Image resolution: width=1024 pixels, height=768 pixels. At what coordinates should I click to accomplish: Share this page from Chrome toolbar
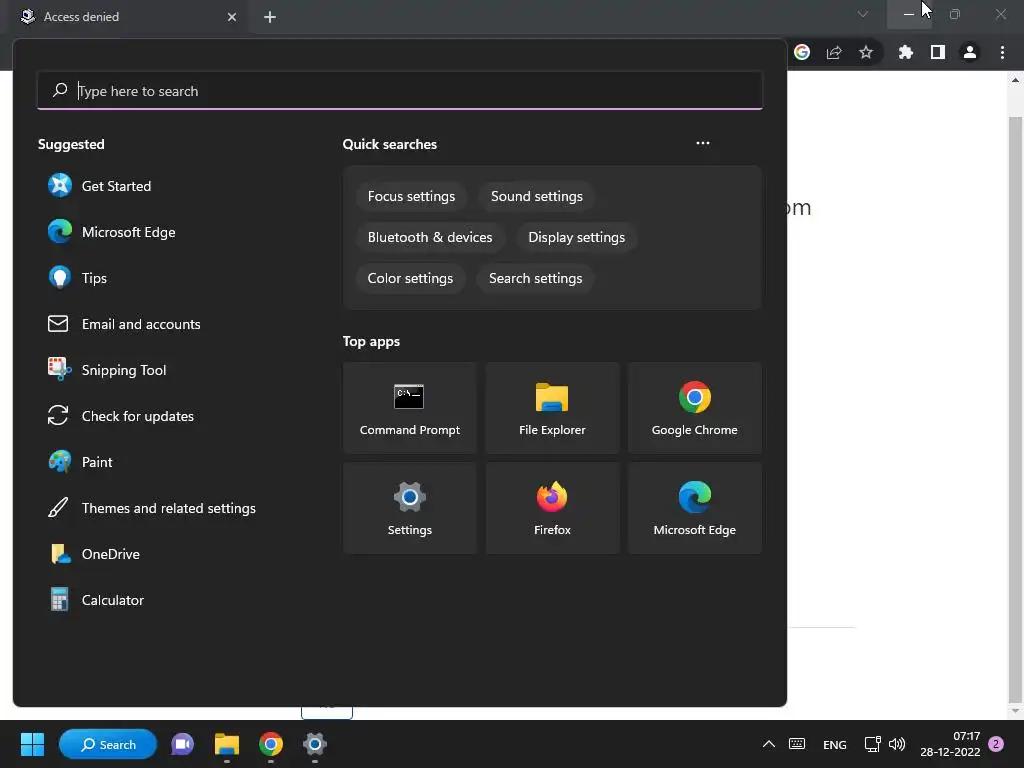pyautogui.click(x=834, y=52)
